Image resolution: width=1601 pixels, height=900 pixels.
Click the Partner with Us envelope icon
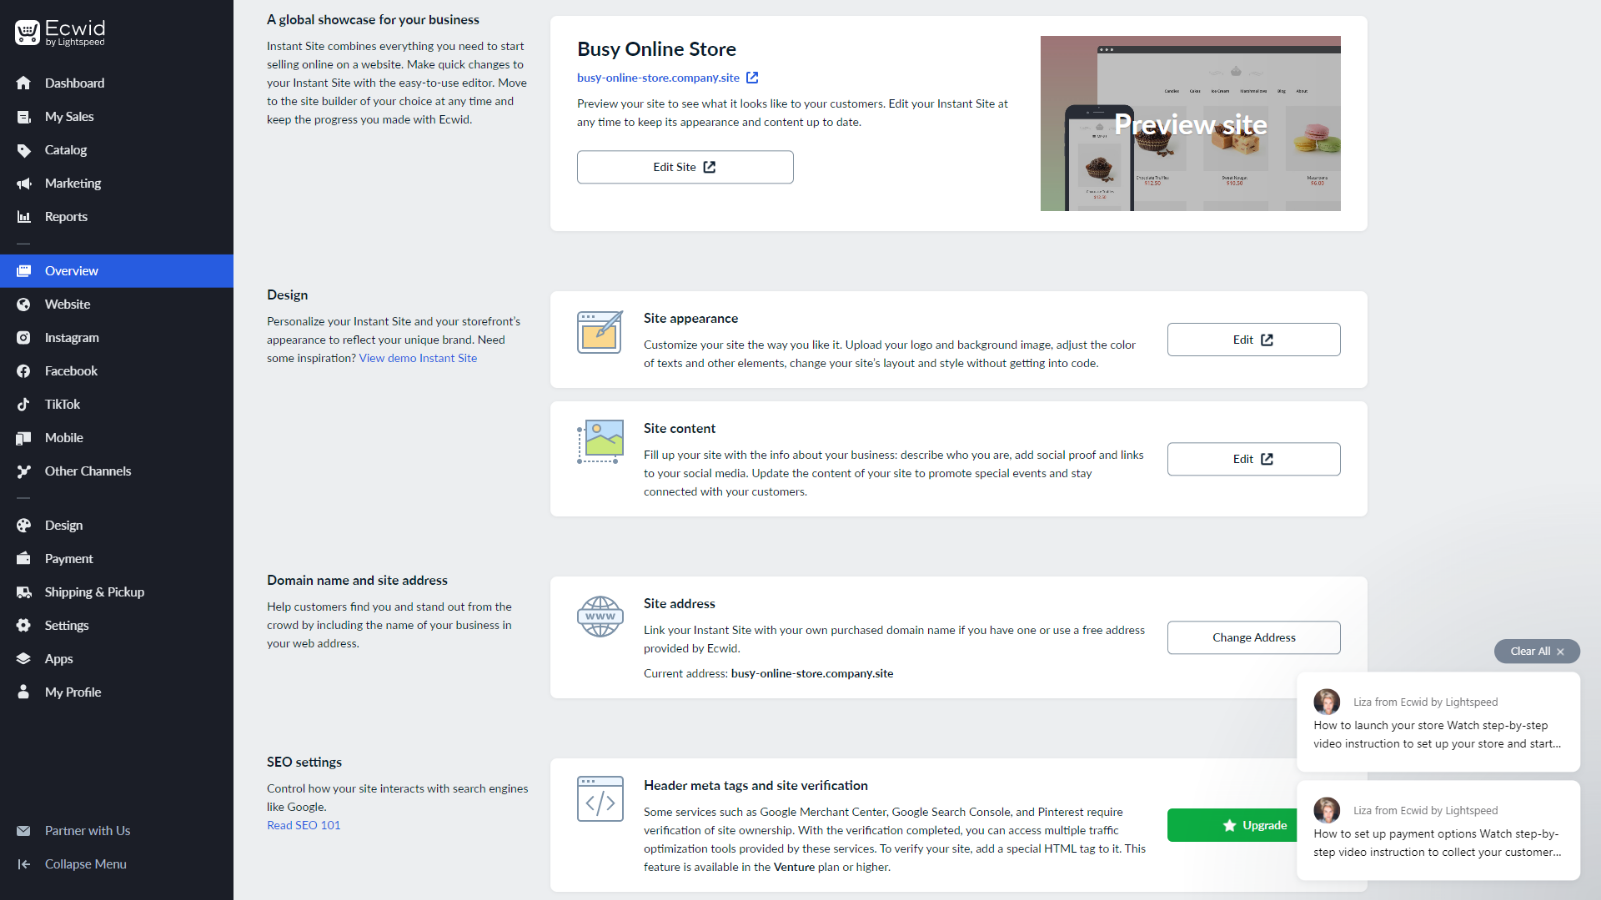(24, 831)
